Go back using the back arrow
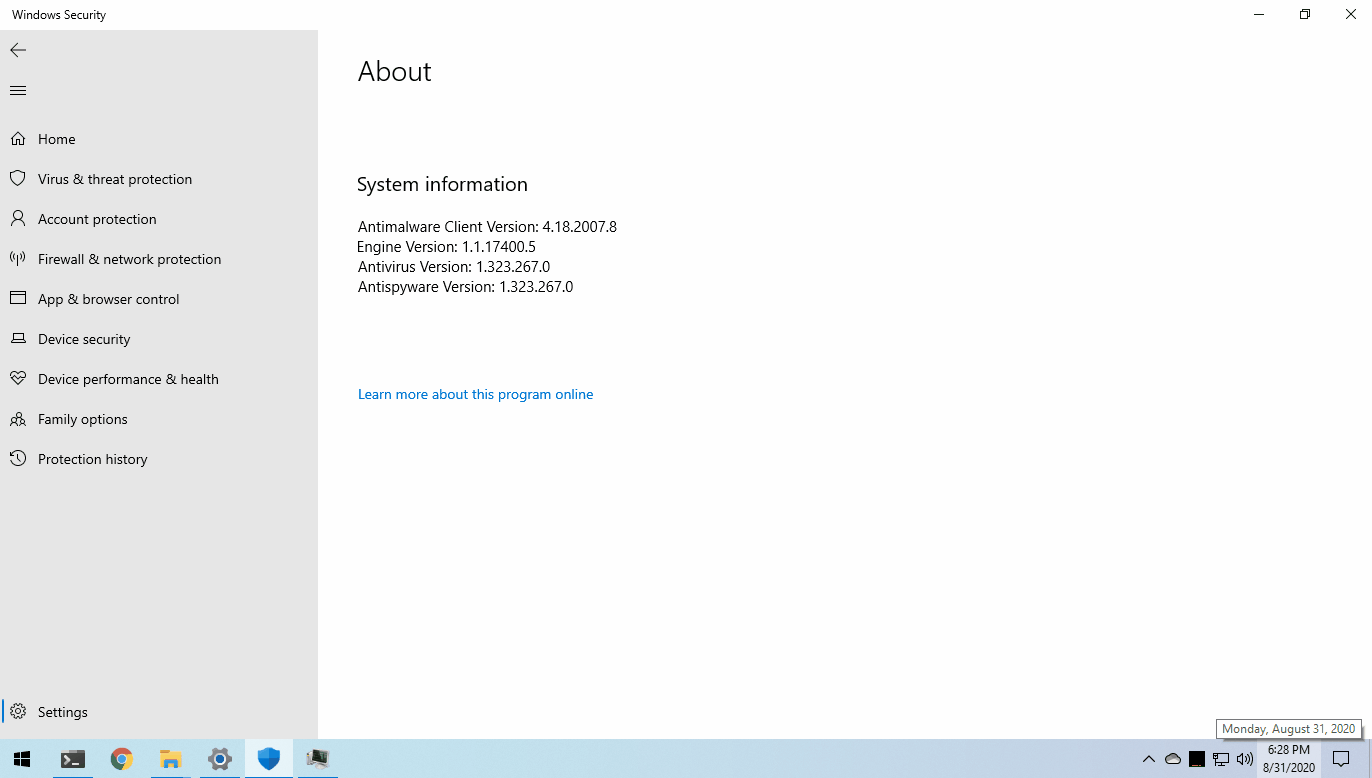This screenshot has height=778, width=1372. 18,50
